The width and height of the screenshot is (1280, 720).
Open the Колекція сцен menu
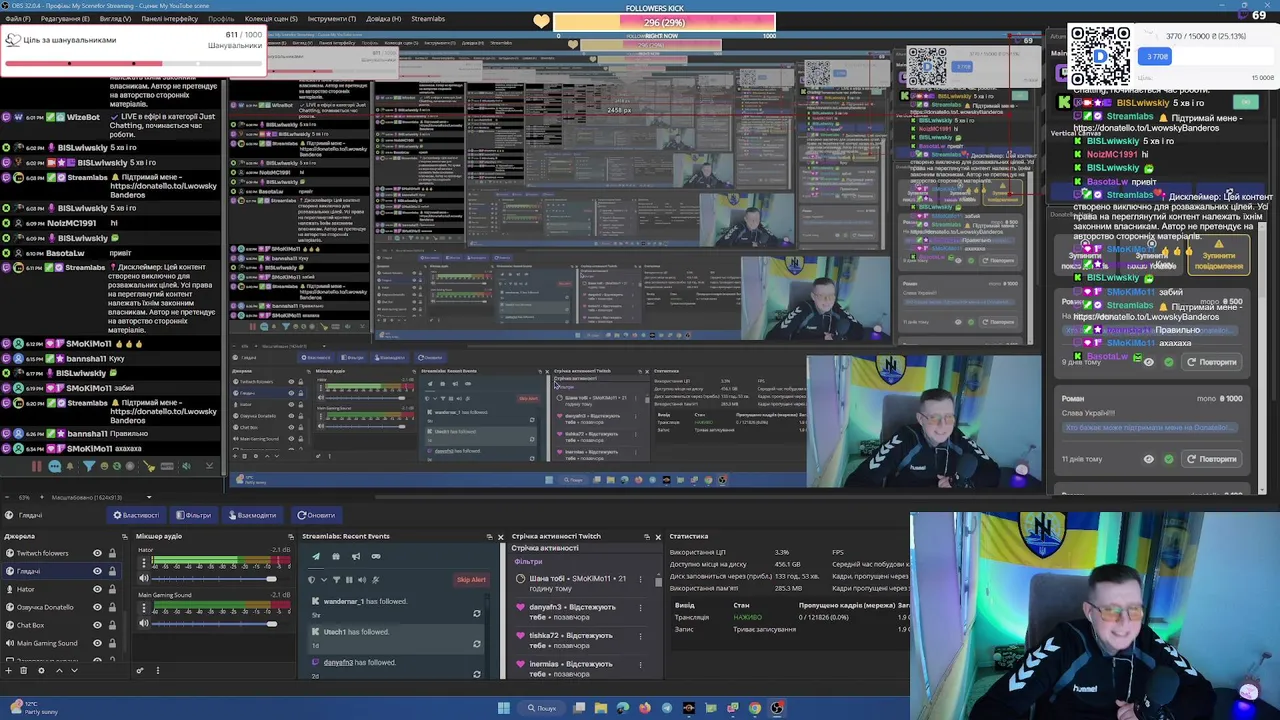270,19
